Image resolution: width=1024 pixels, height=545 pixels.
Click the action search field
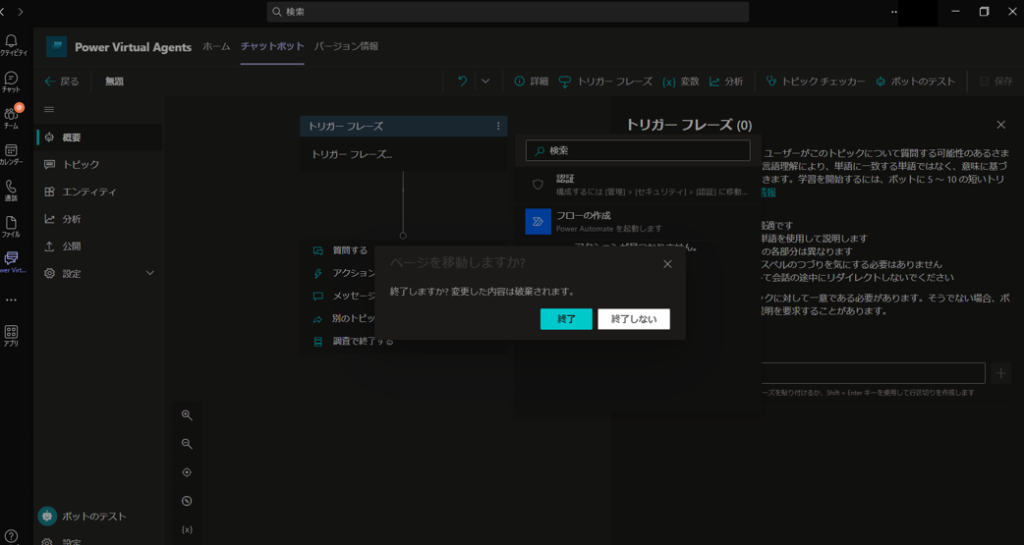point(638,151)
